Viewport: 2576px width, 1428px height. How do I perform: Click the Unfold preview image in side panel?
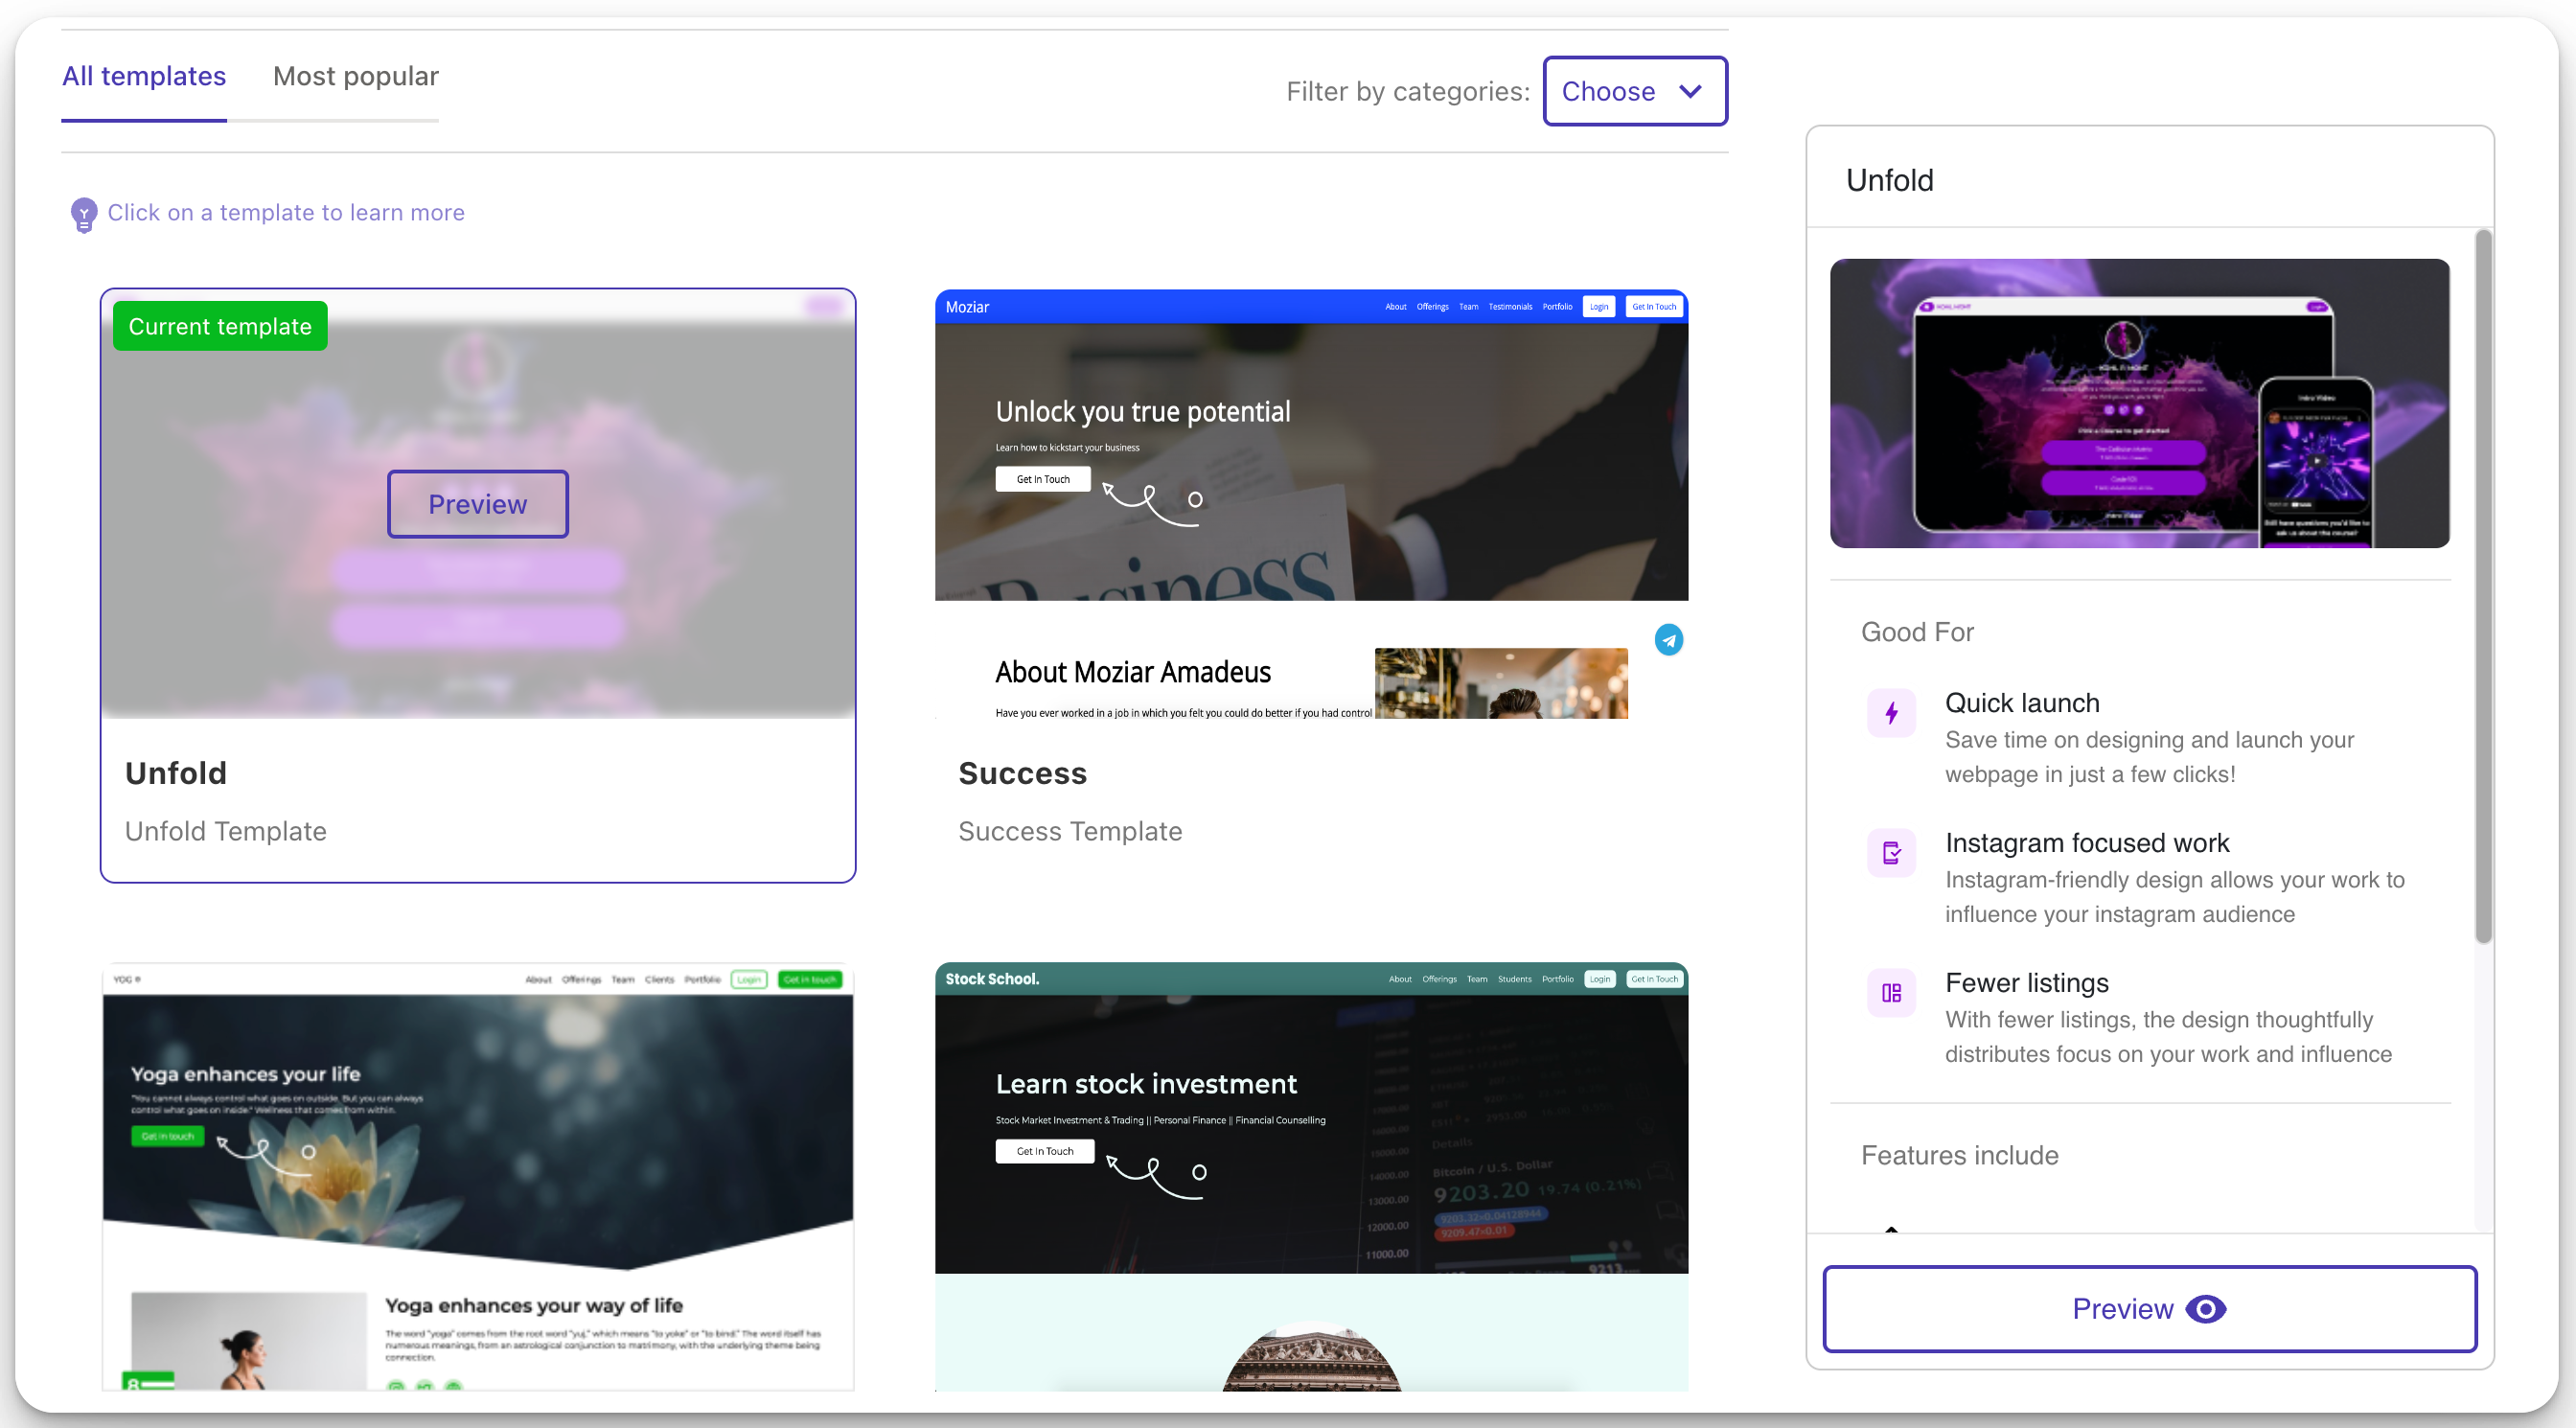click(2139, 403)
